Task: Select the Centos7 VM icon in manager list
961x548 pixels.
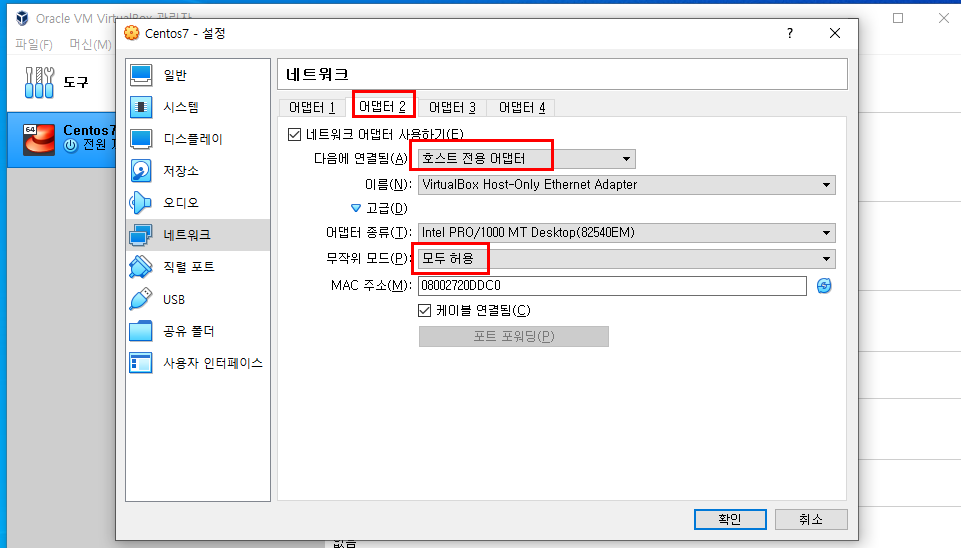Action: 39,139
